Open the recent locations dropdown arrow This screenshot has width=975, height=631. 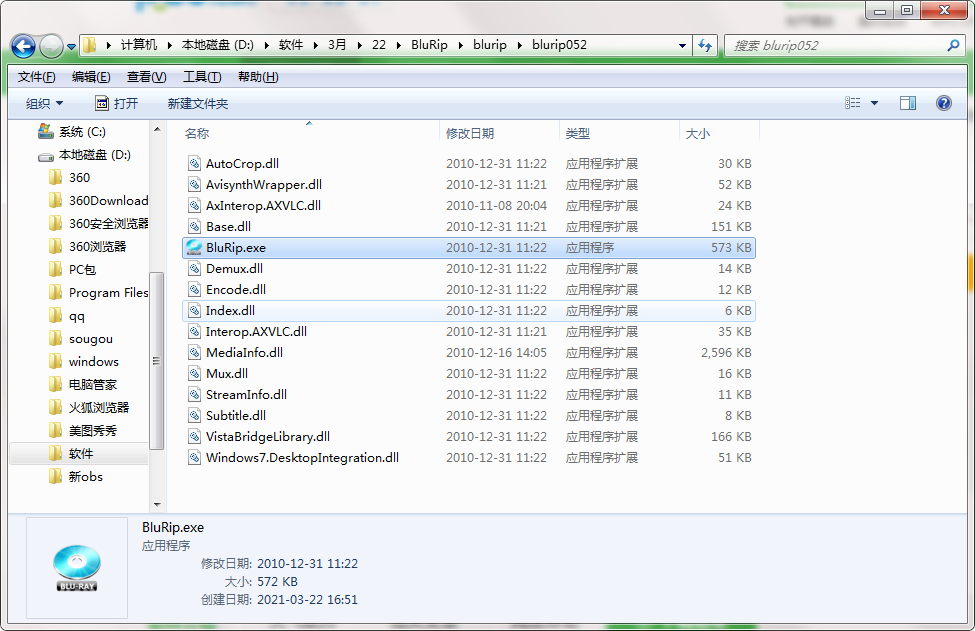[x=71, y=47]
